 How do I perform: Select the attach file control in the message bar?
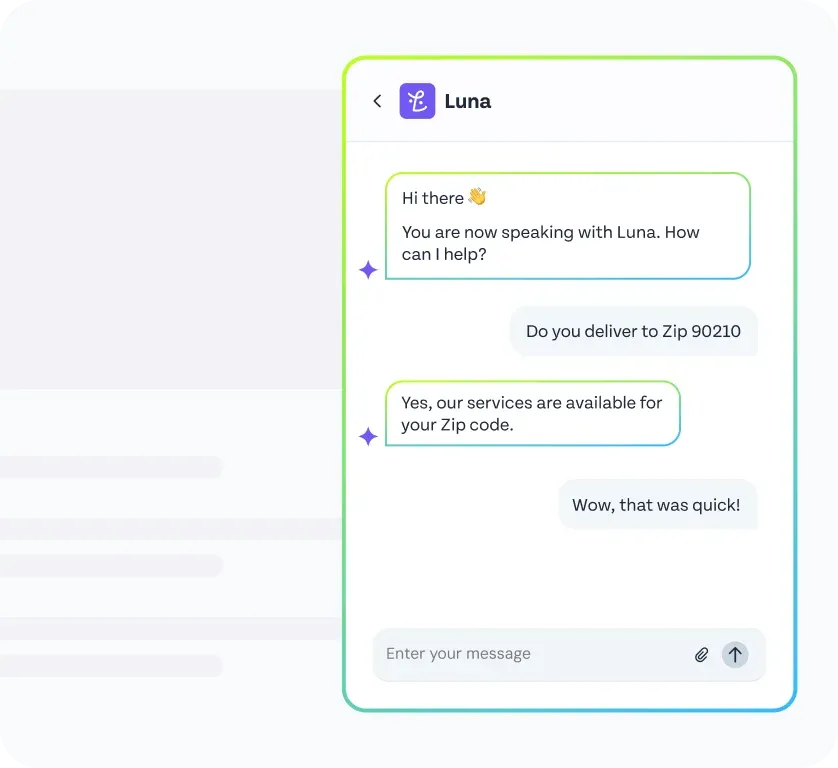[x=701, y=654]
